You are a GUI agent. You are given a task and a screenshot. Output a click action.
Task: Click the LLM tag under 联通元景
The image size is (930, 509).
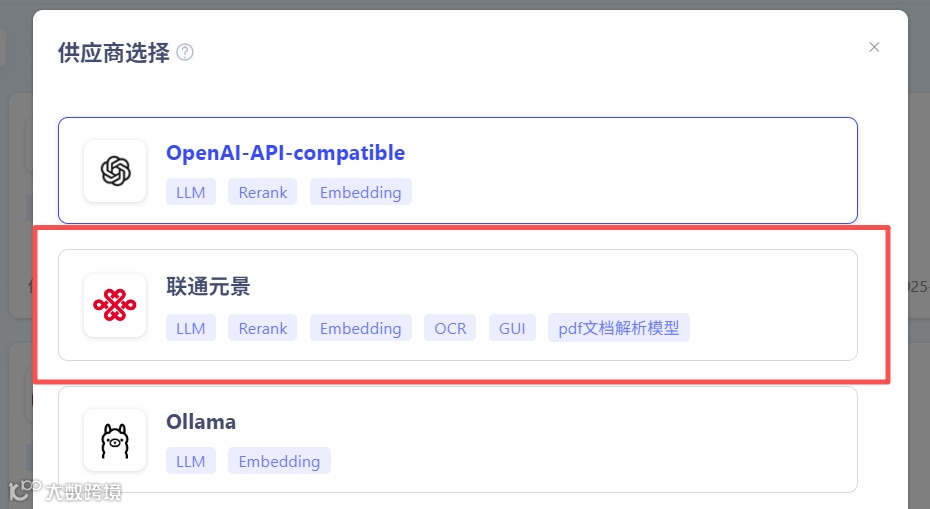pyautogui.click(x=190, y=328)
